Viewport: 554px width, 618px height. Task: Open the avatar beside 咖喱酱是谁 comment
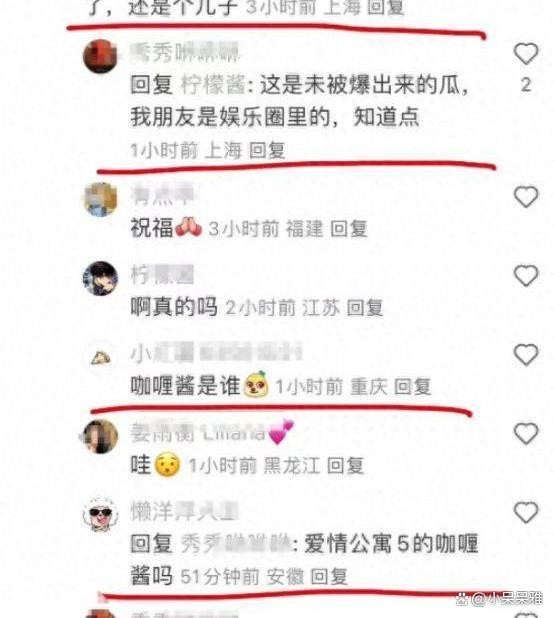(x=100, y=357)
